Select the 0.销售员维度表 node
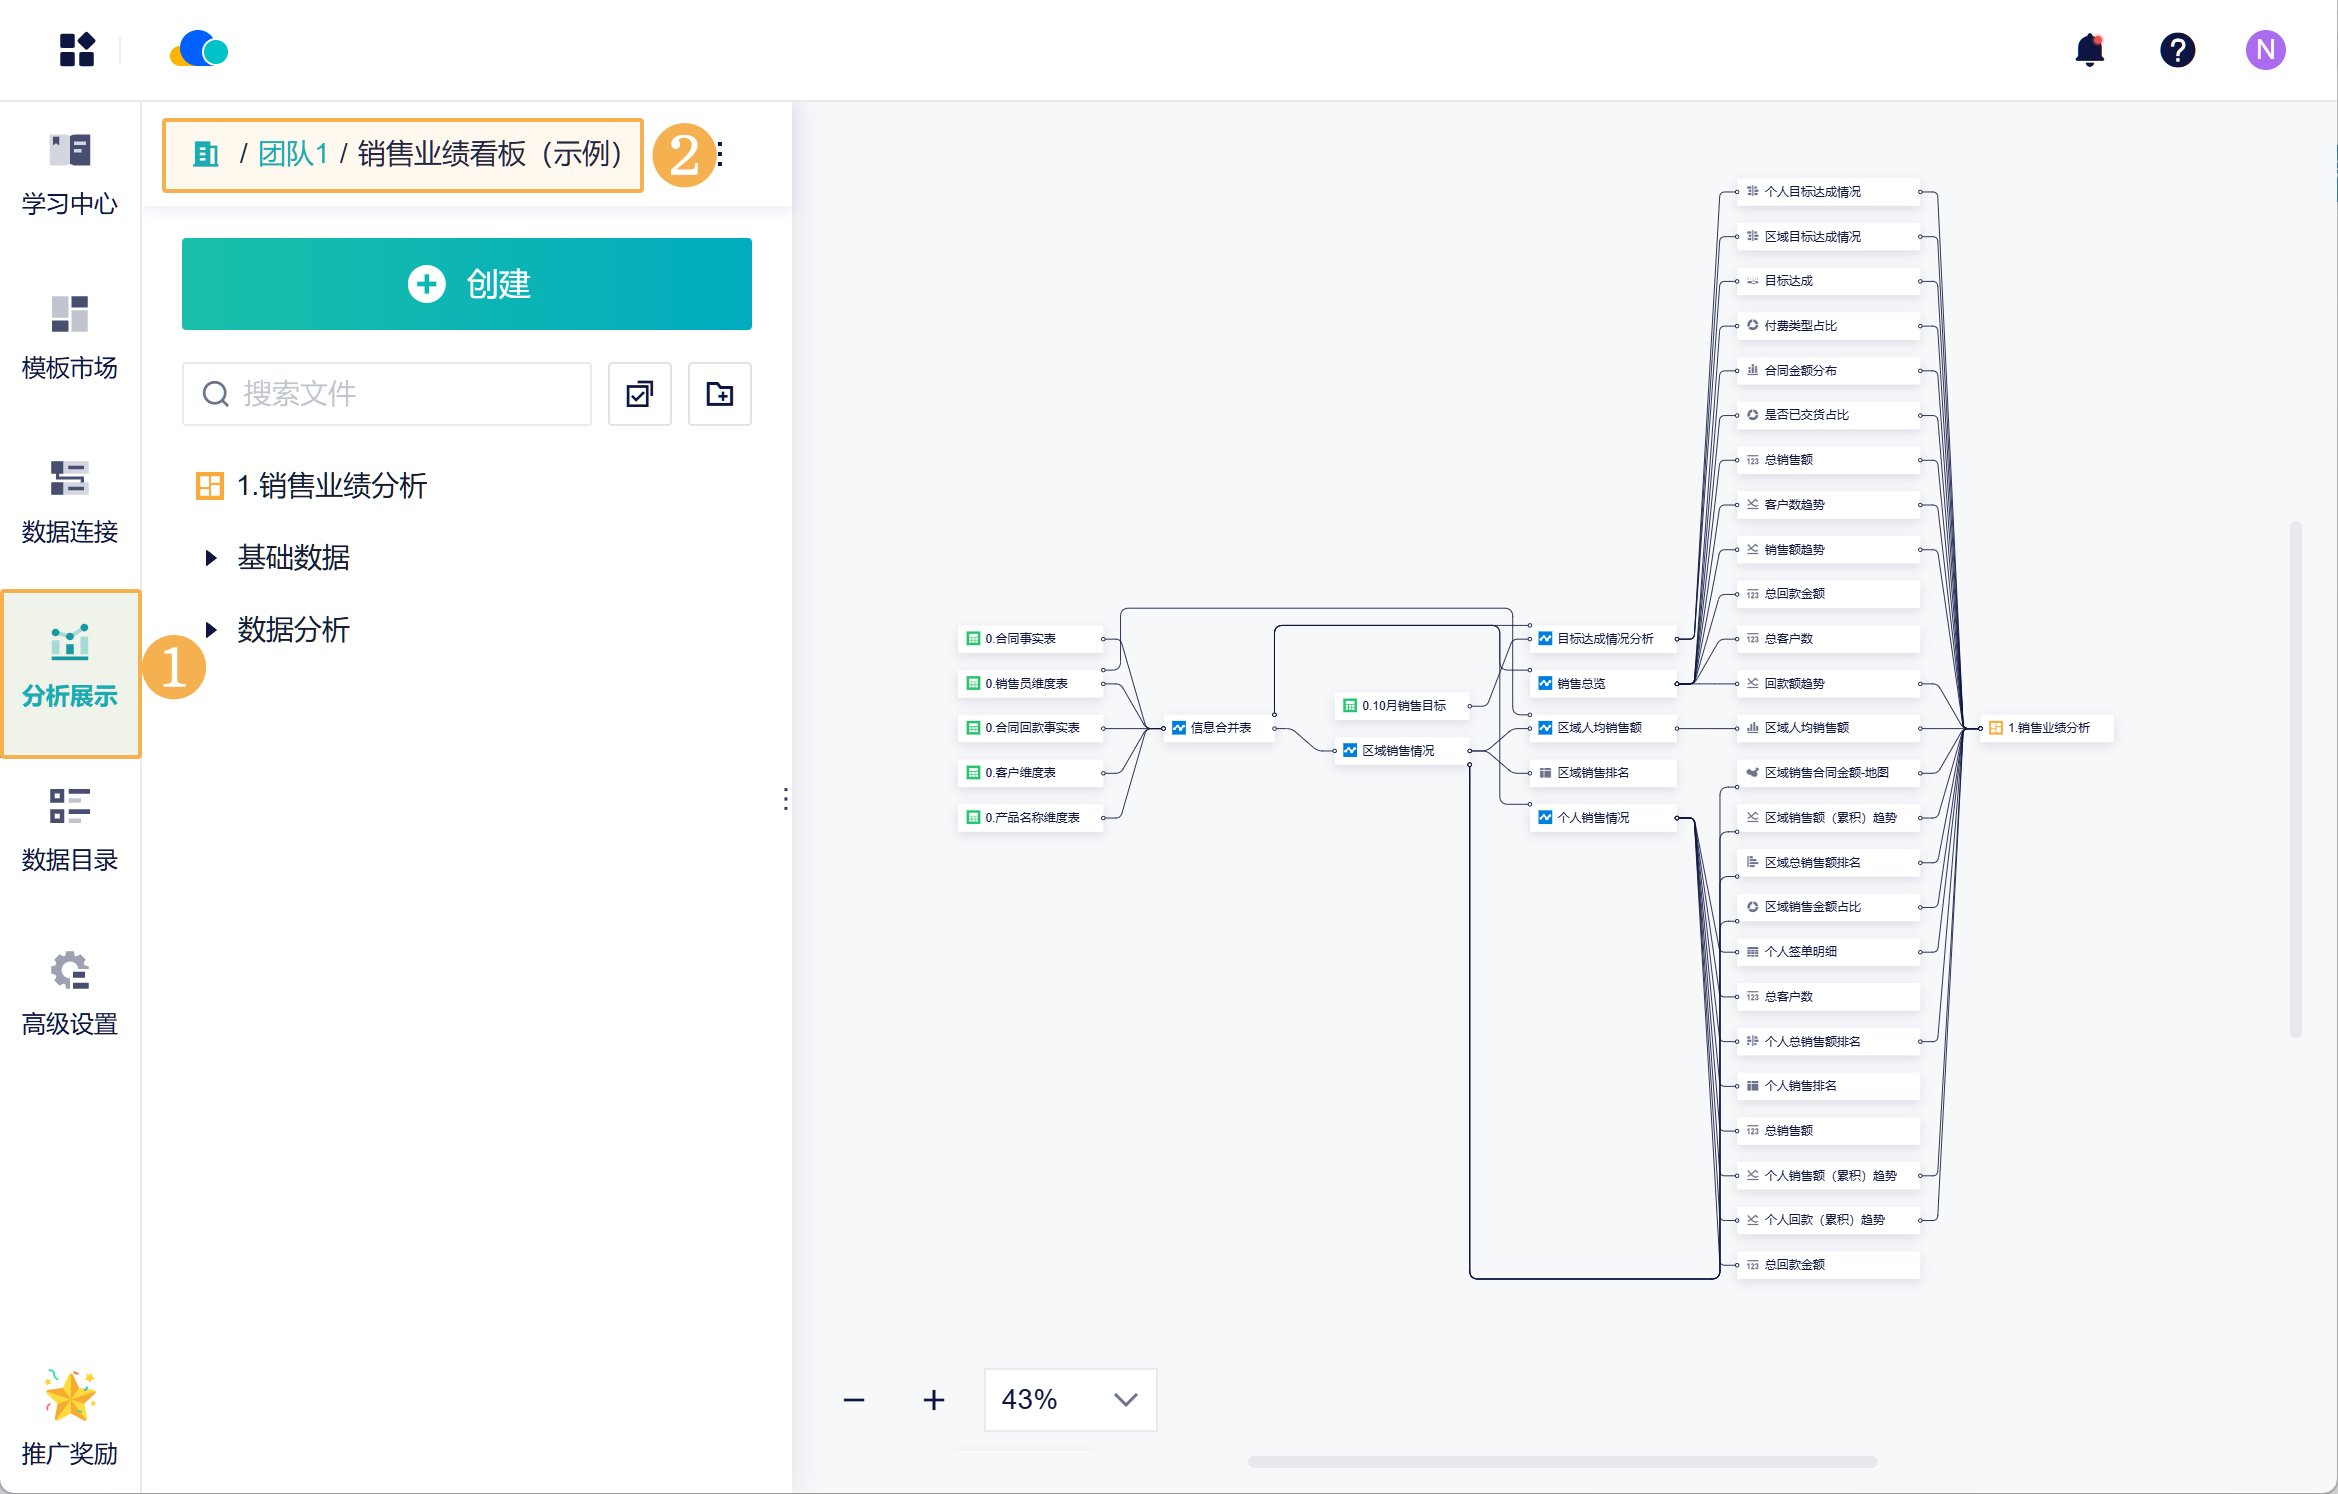Viewport: 2338px width, 1494px height. point(1030,684)
